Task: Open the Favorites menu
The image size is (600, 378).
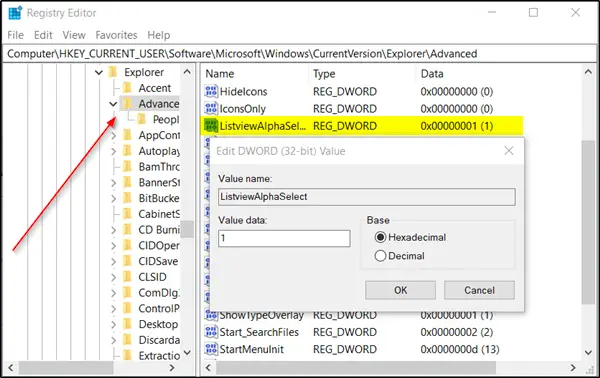Action: coord(116,35)
